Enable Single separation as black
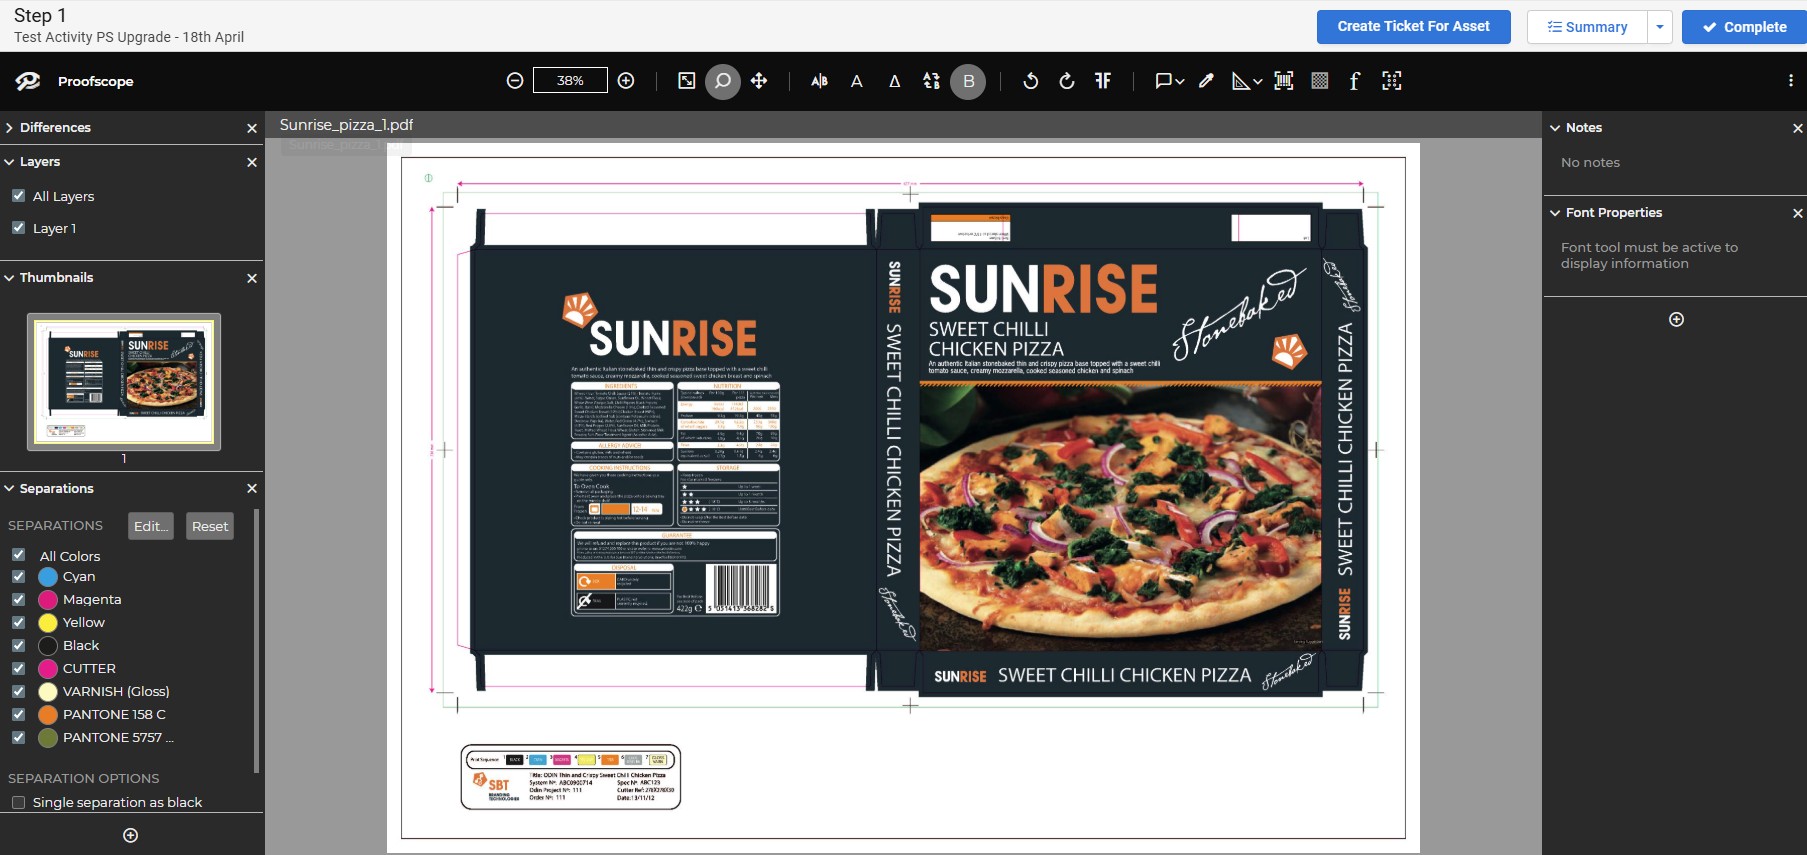Screen dimensions: 1807x855 click(18, 802)
